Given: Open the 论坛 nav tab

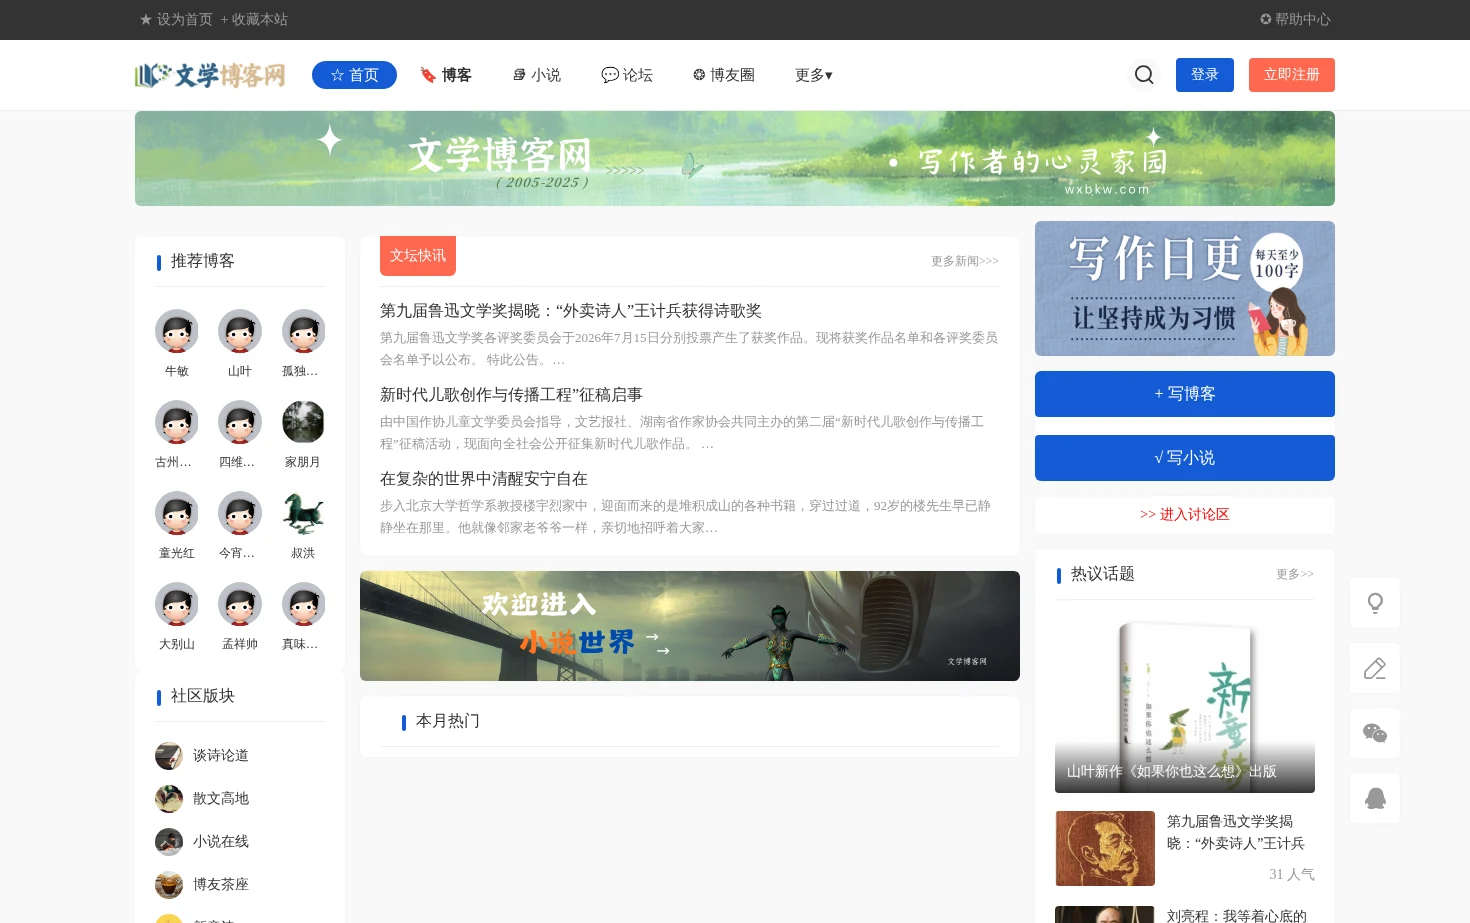Looking at the screenshot, I should pyautogui.click(x=627, y=75).
